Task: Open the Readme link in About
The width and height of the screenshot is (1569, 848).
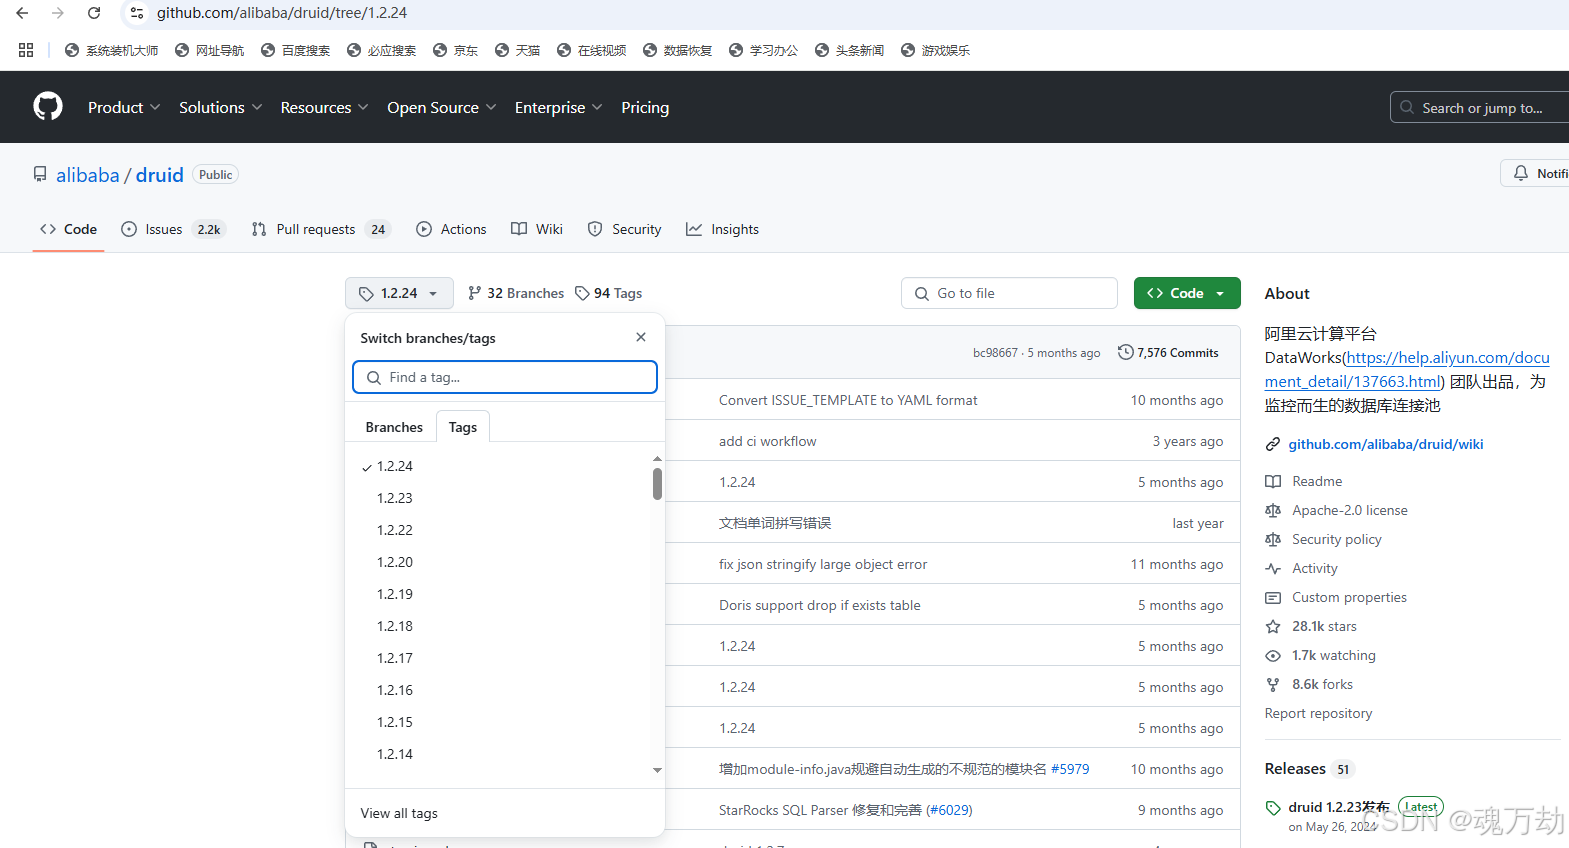Action: (1316, 481)
